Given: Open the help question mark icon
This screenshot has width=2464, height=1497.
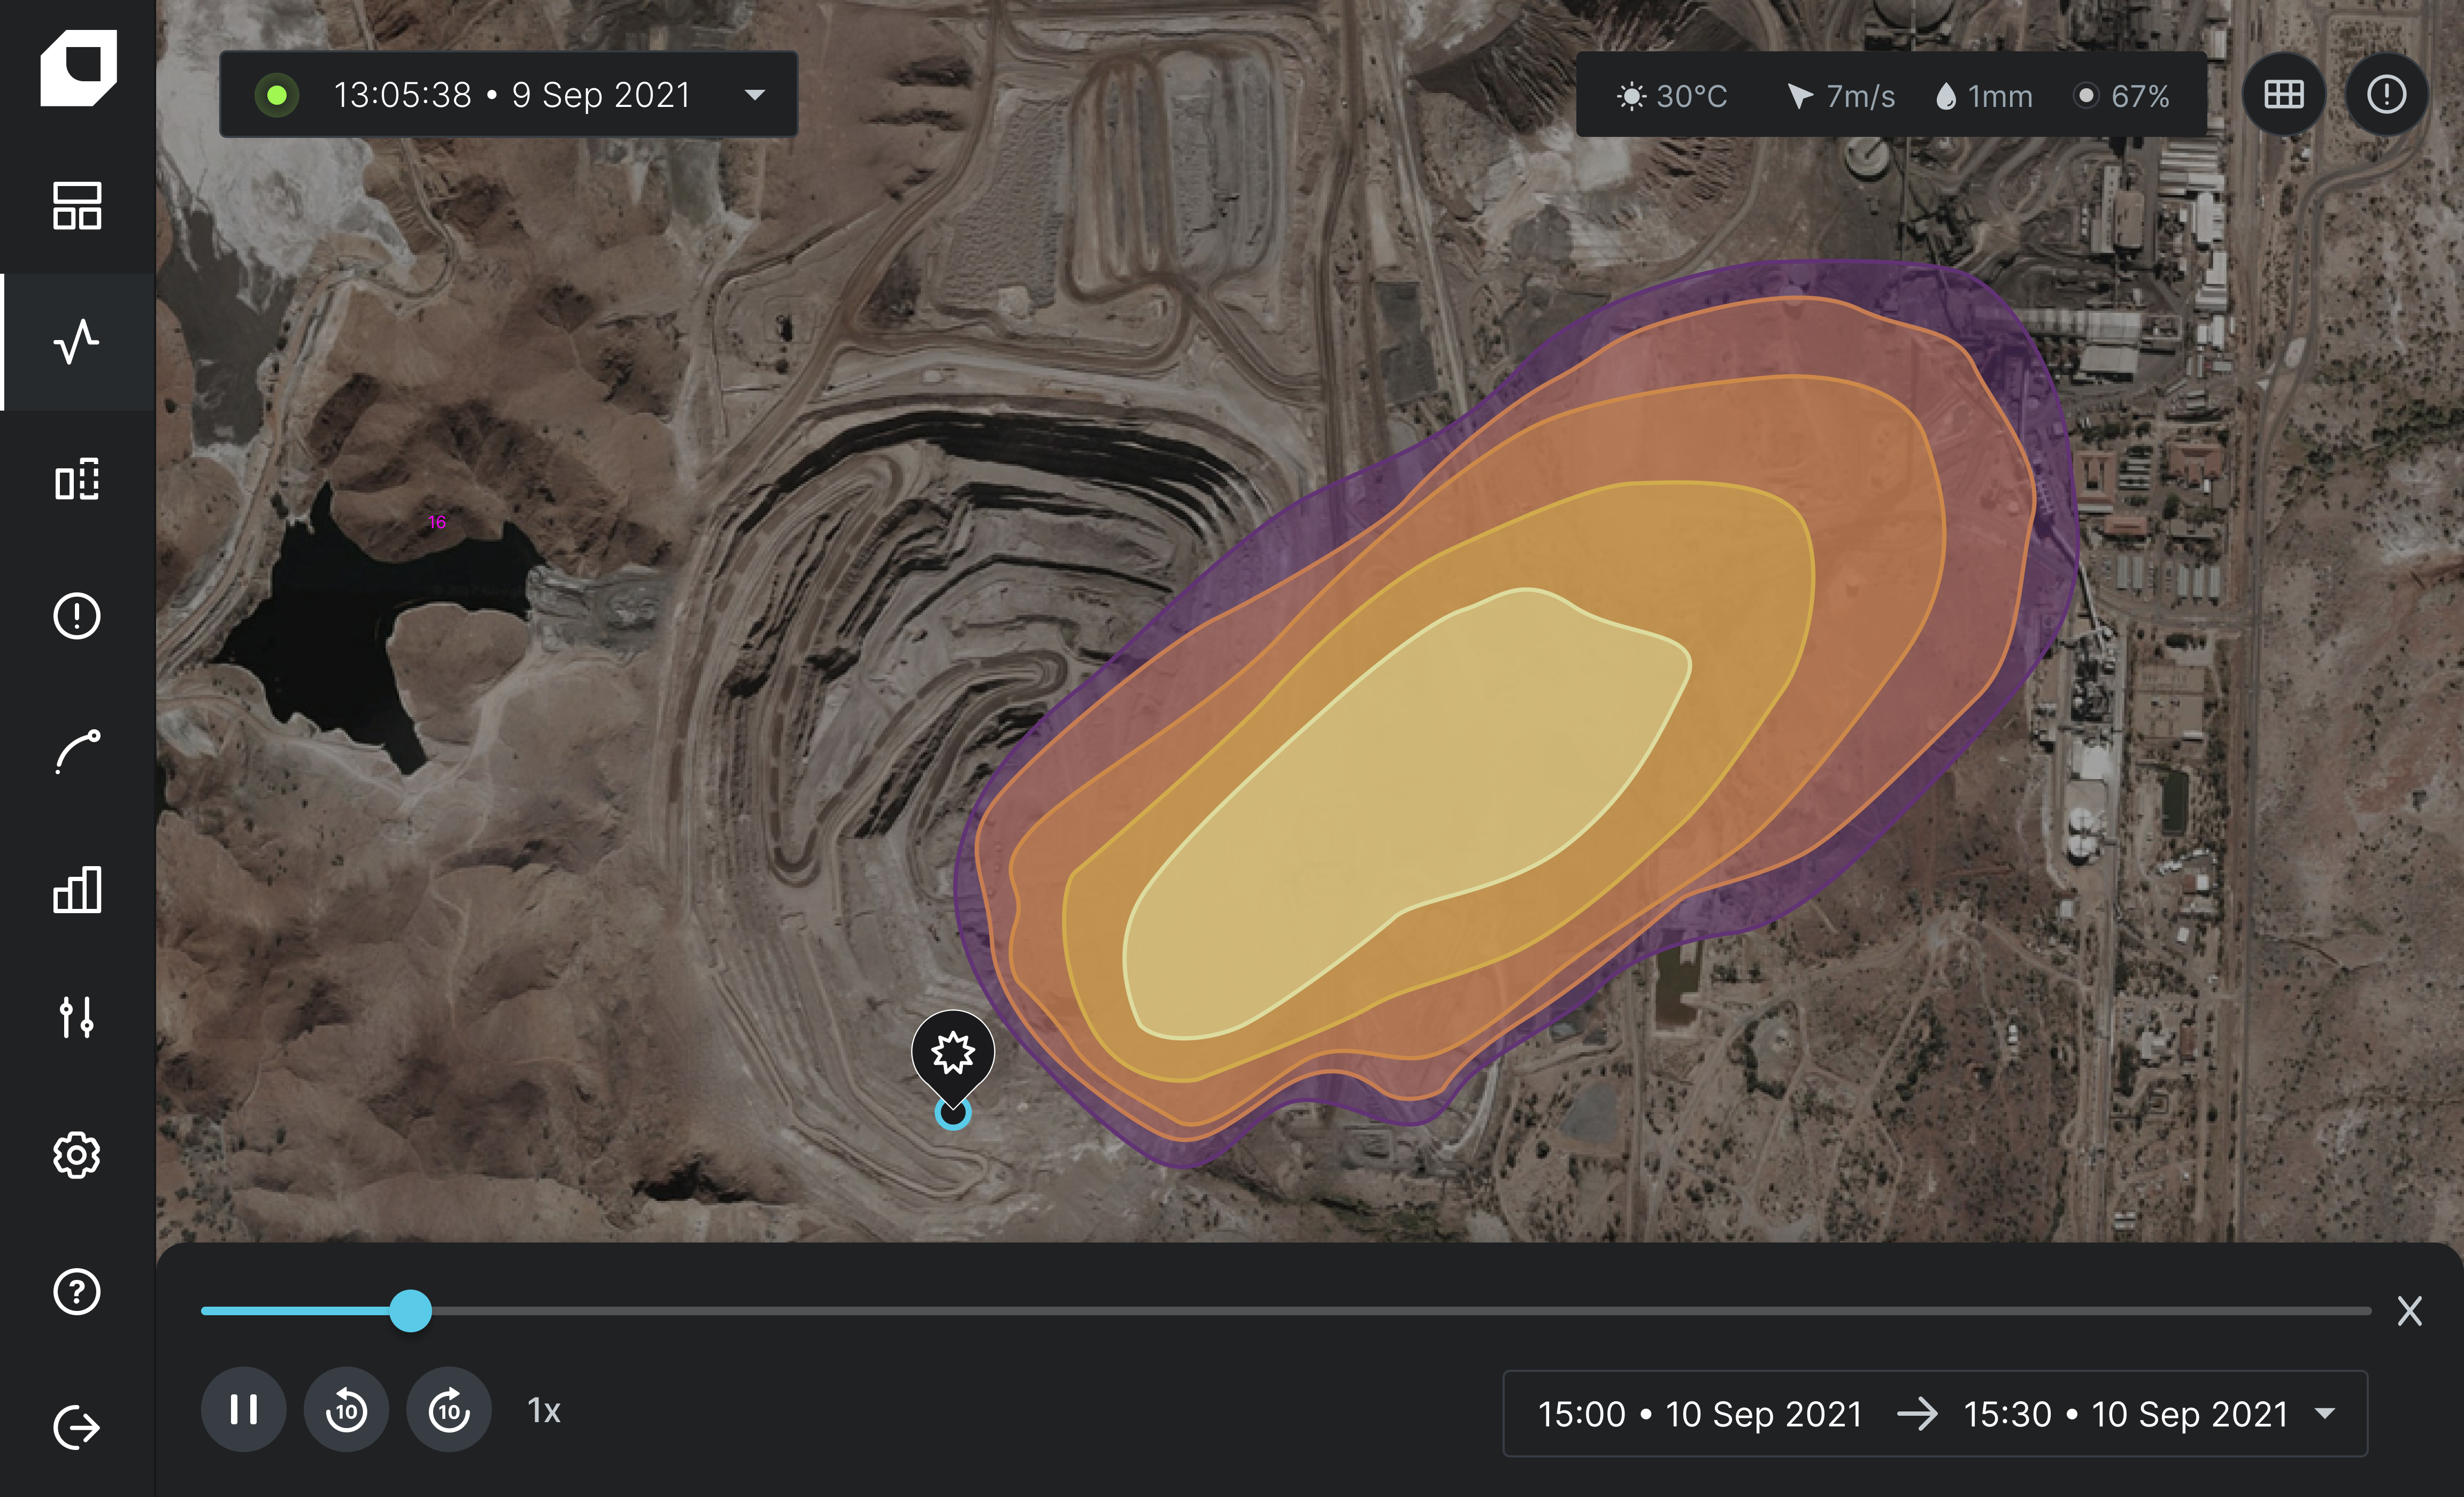Looking at the screenshot, I should click(x=77, y=1291).
